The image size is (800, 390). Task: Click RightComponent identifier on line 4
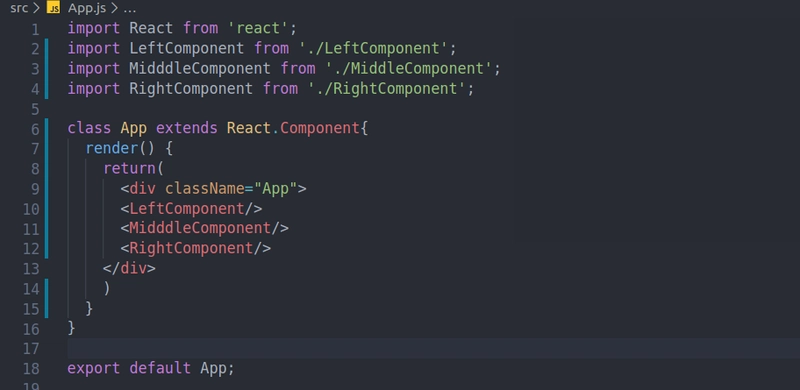[191, 88]
